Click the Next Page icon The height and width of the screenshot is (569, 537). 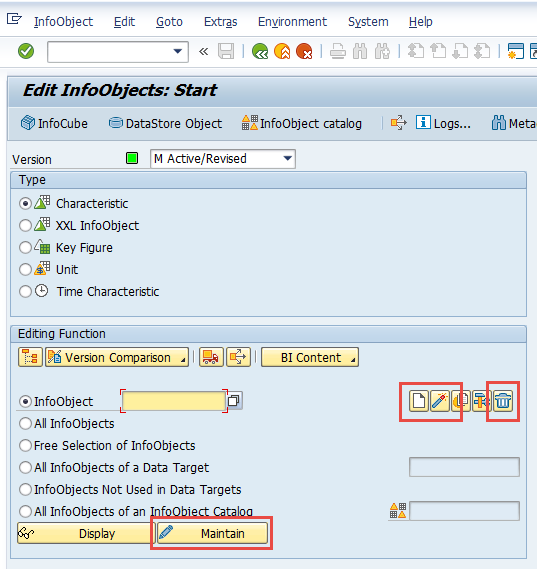pos(460,51)
